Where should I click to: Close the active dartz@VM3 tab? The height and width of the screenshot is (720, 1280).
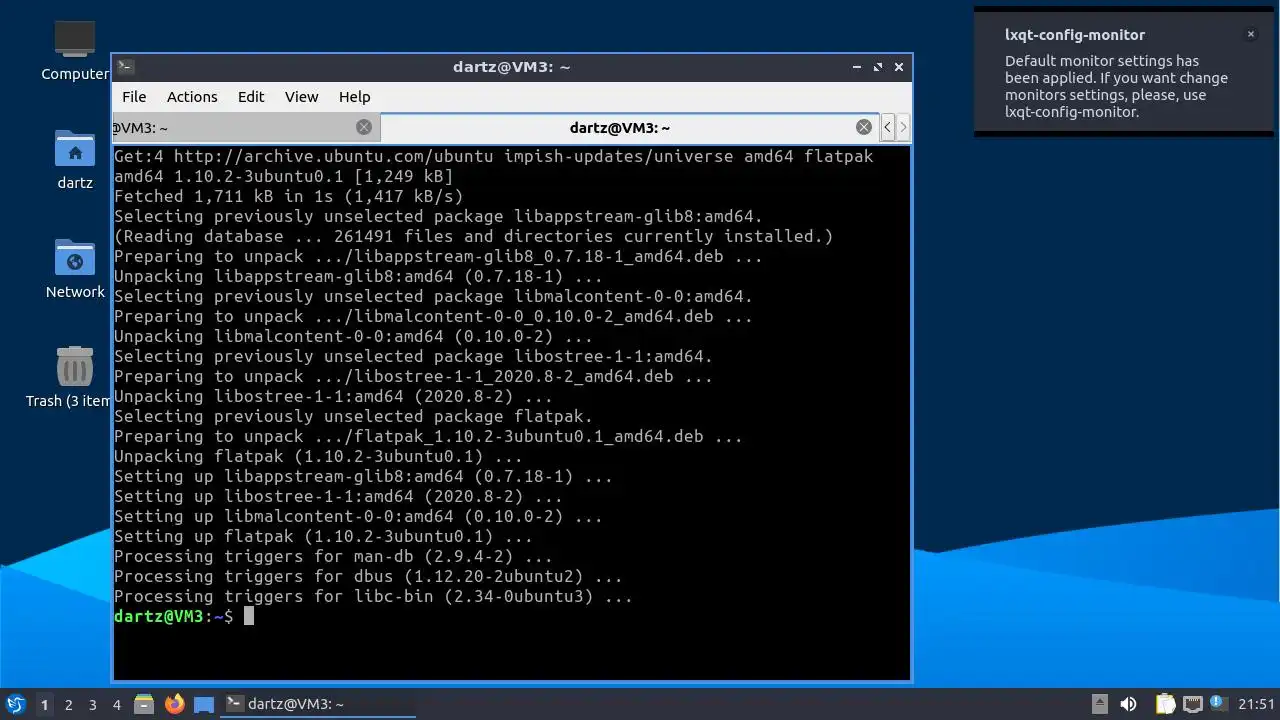pyautogui.click(x=864, y=127)
